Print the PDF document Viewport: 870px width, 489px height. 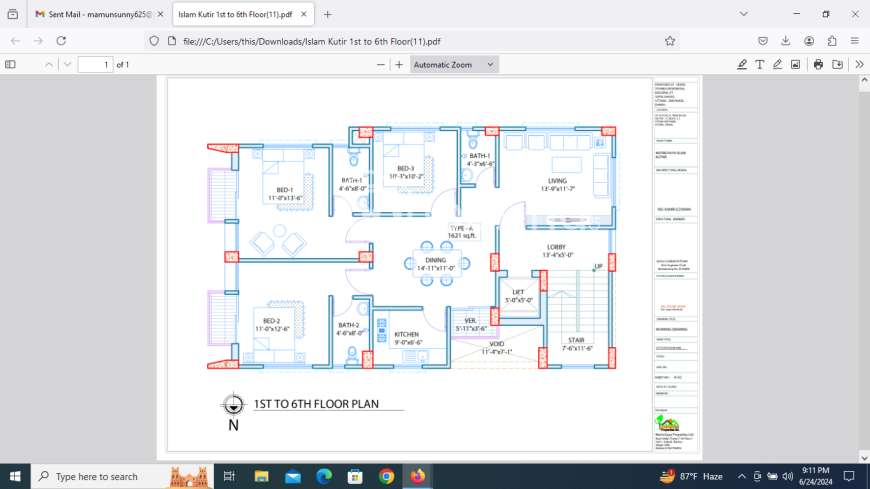(x=818, y=64)
